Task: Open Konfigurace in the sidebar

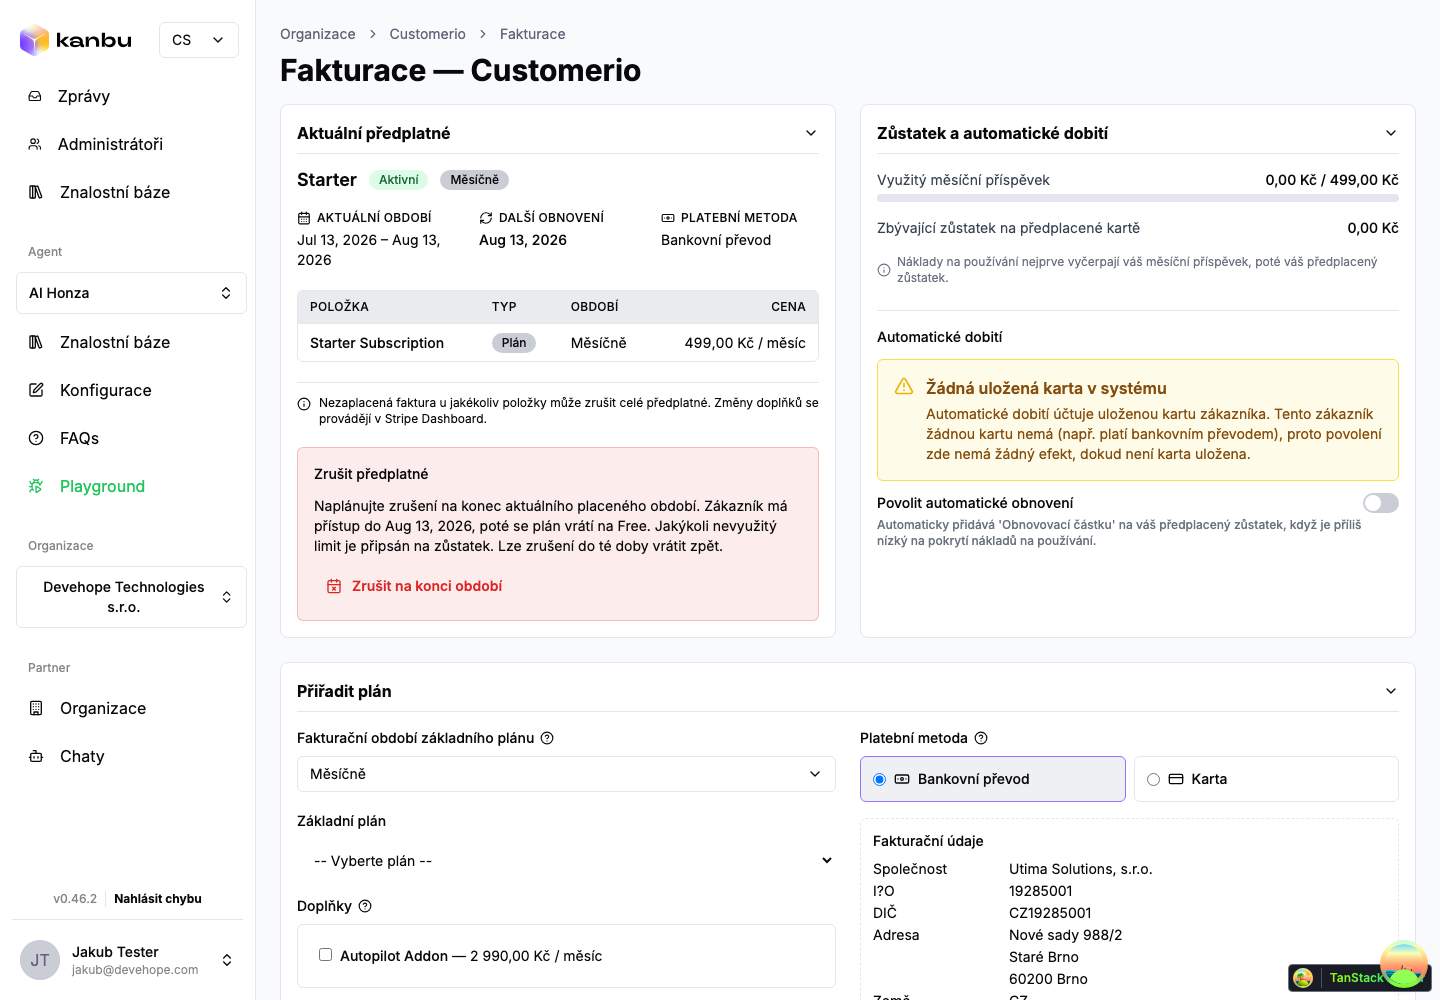Action: (x=106, y=390)
